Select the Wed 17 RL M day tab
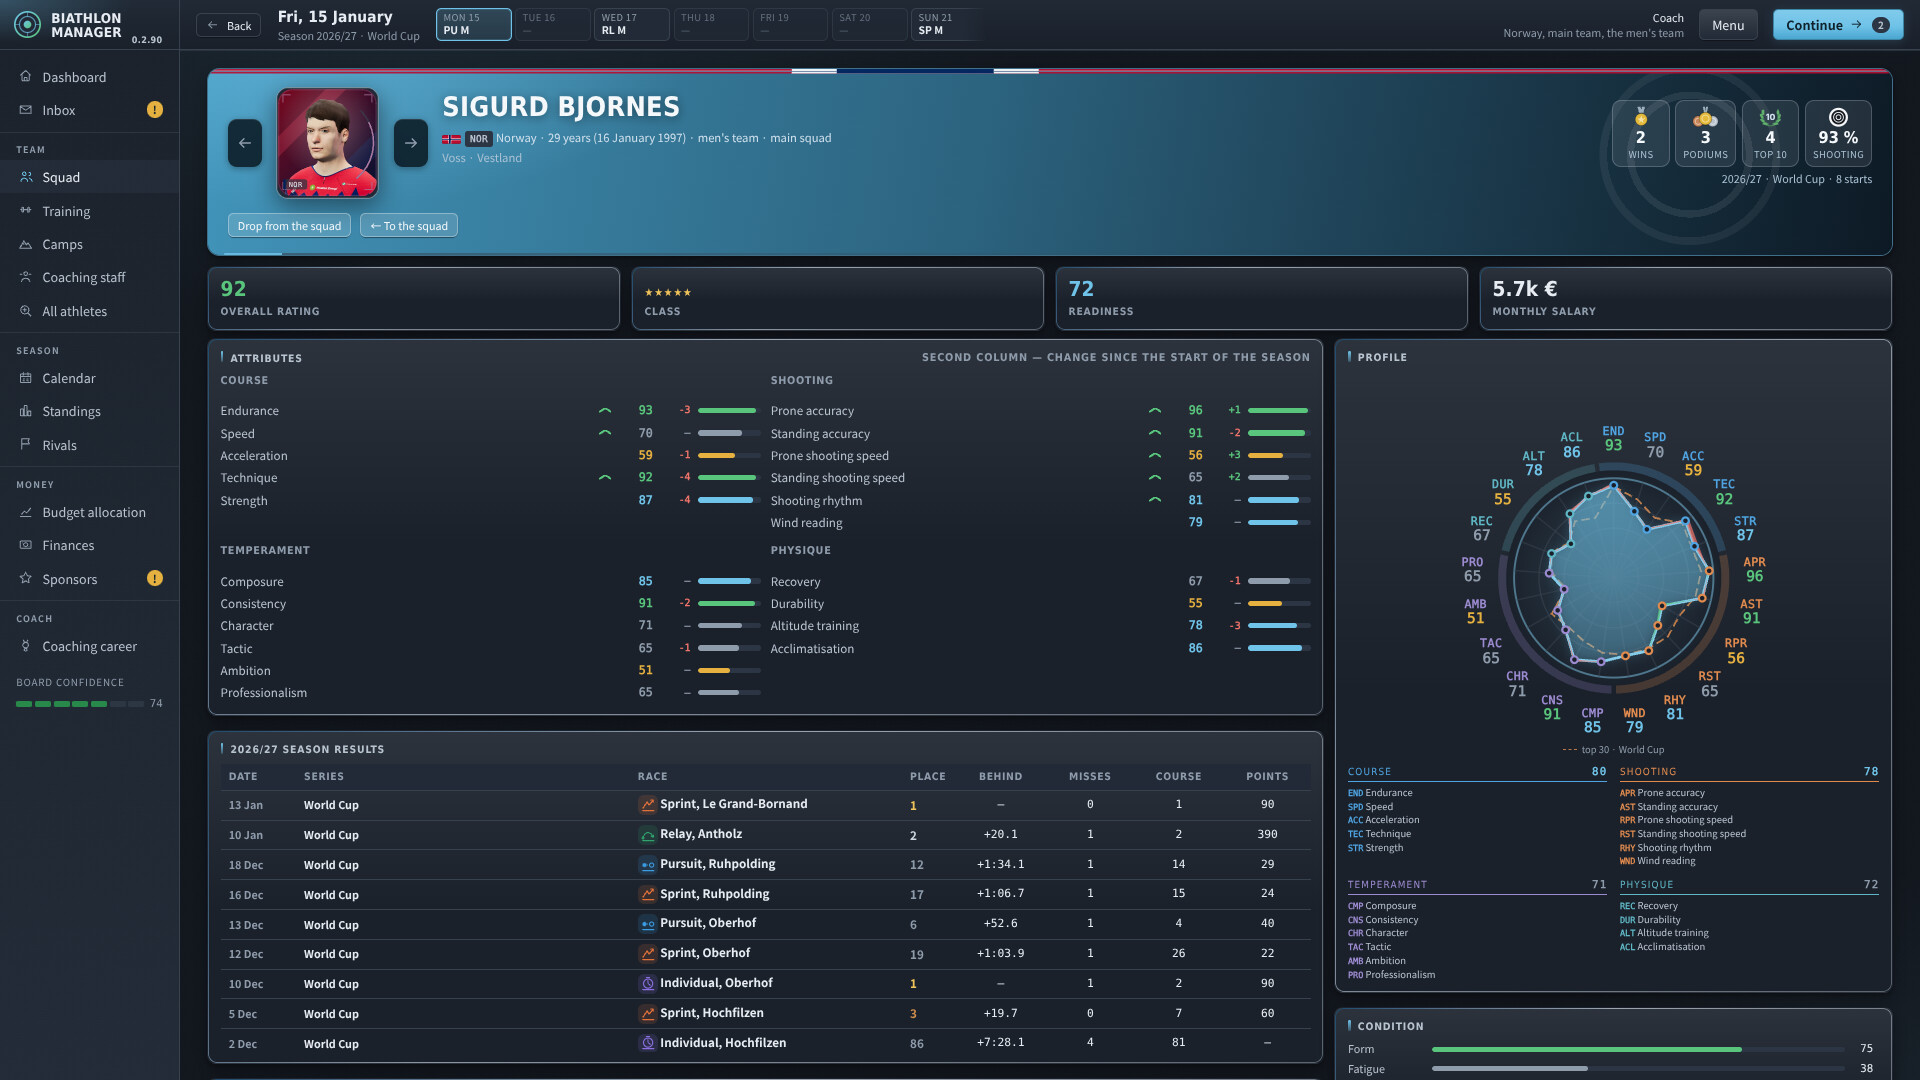Screen dimensions: 1920x1080 coord(632,24)
